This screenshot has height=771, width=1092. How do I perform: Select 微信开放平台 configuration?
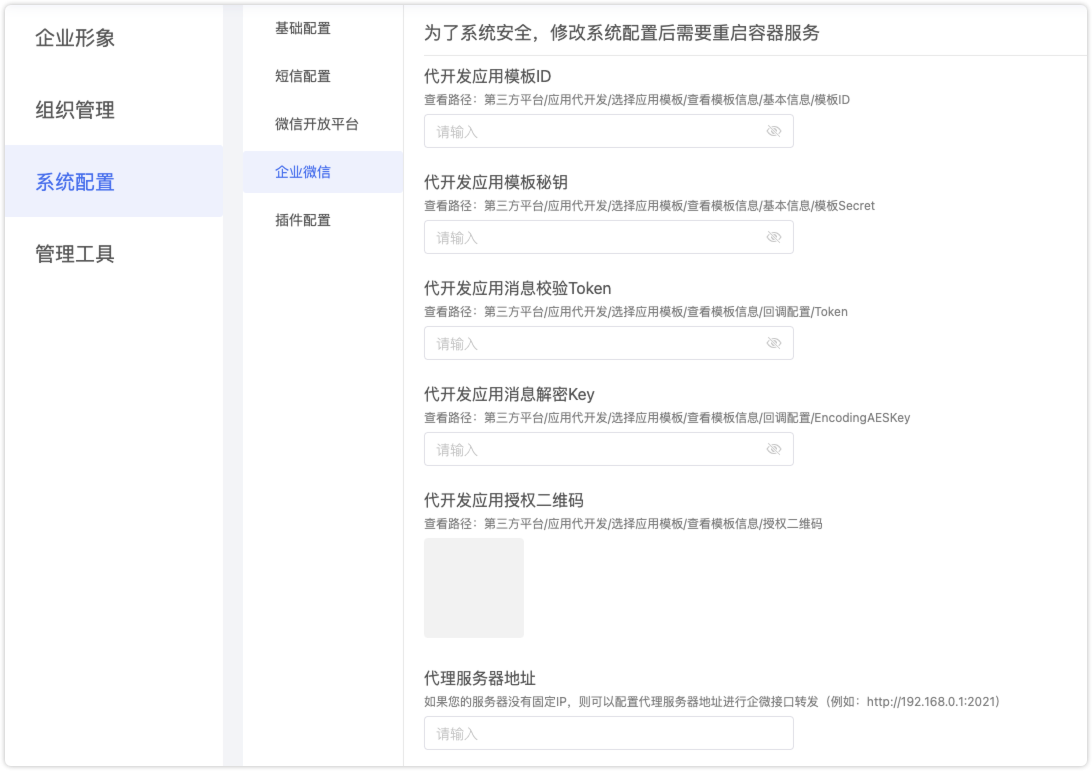pyautogui.click(x=317, y=124)
